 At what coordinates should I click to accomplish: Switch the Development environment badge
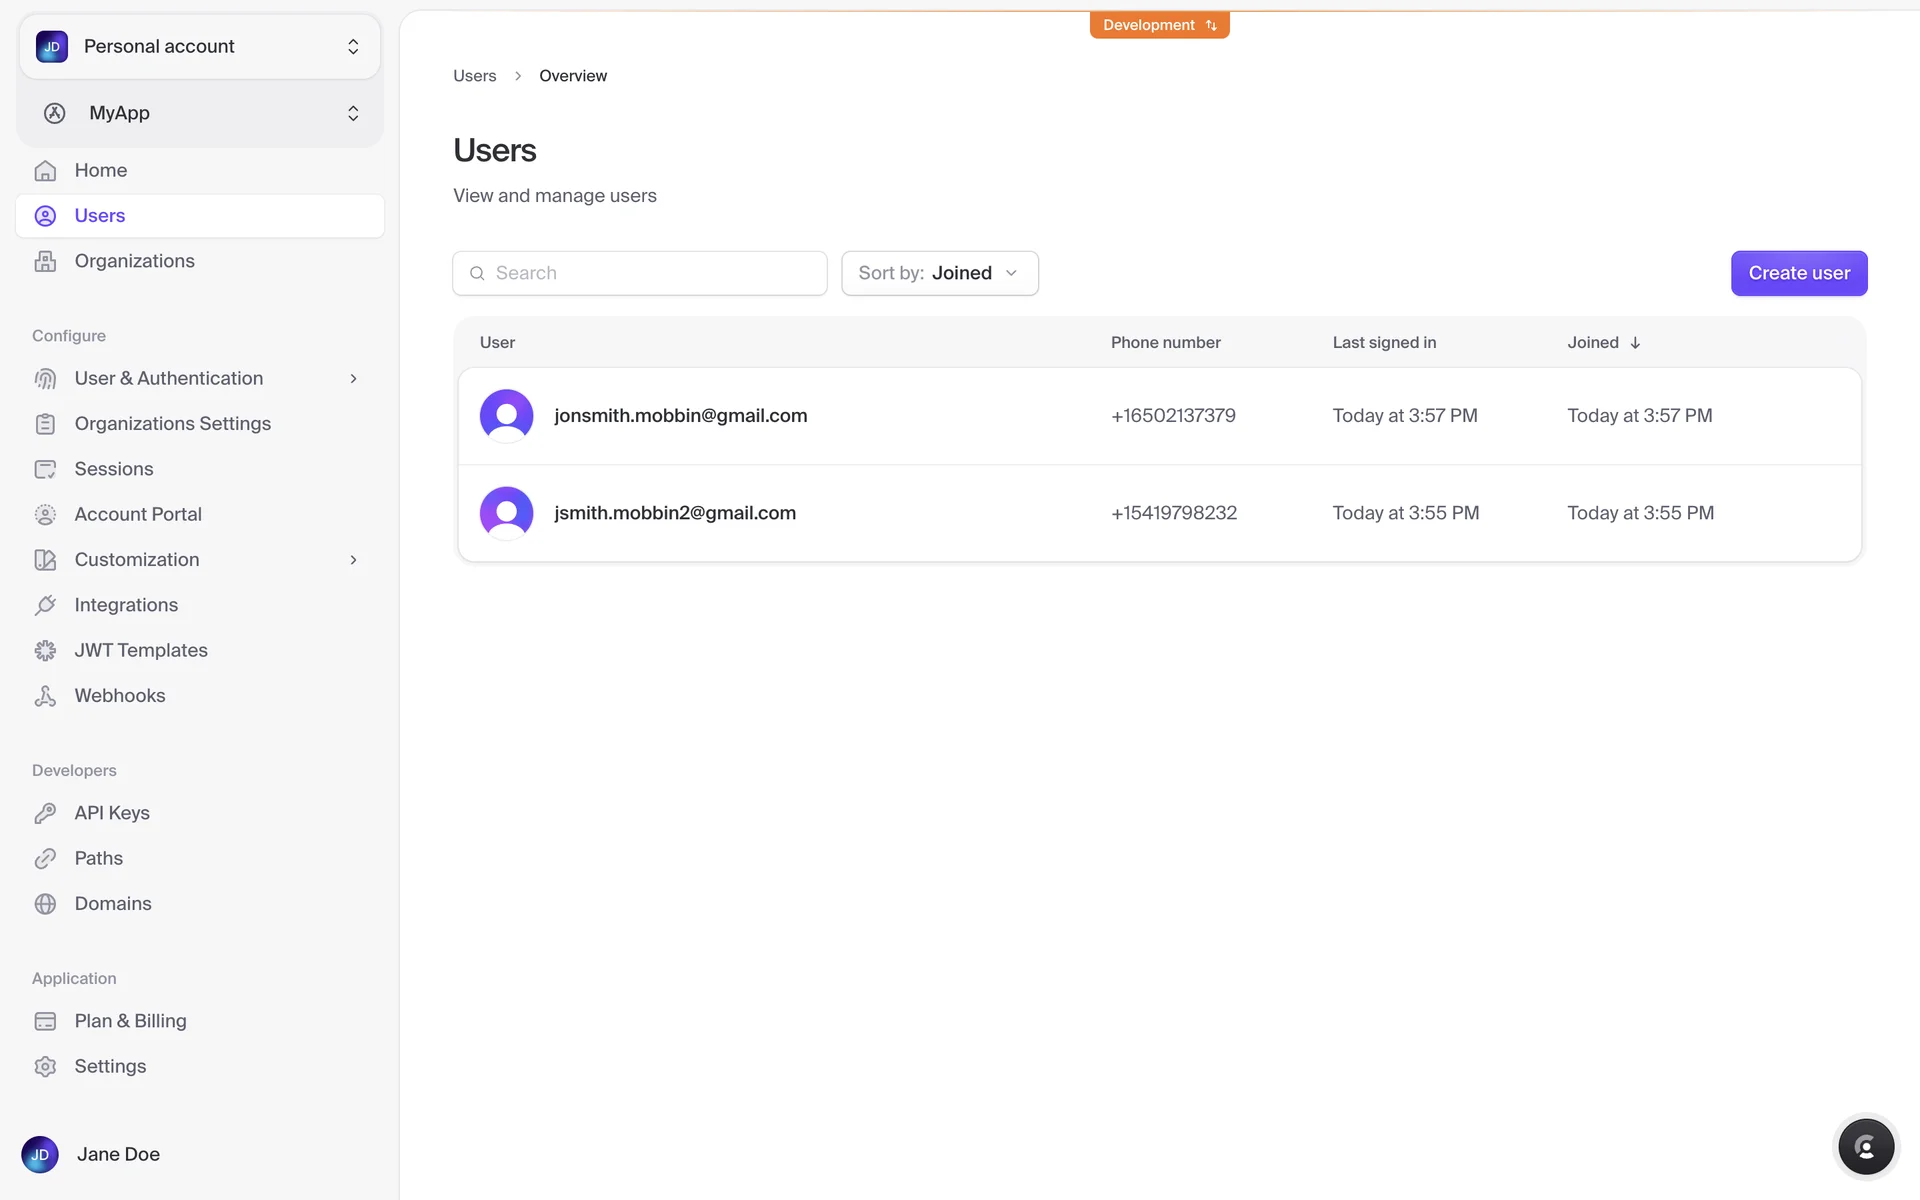(1159, 25)
